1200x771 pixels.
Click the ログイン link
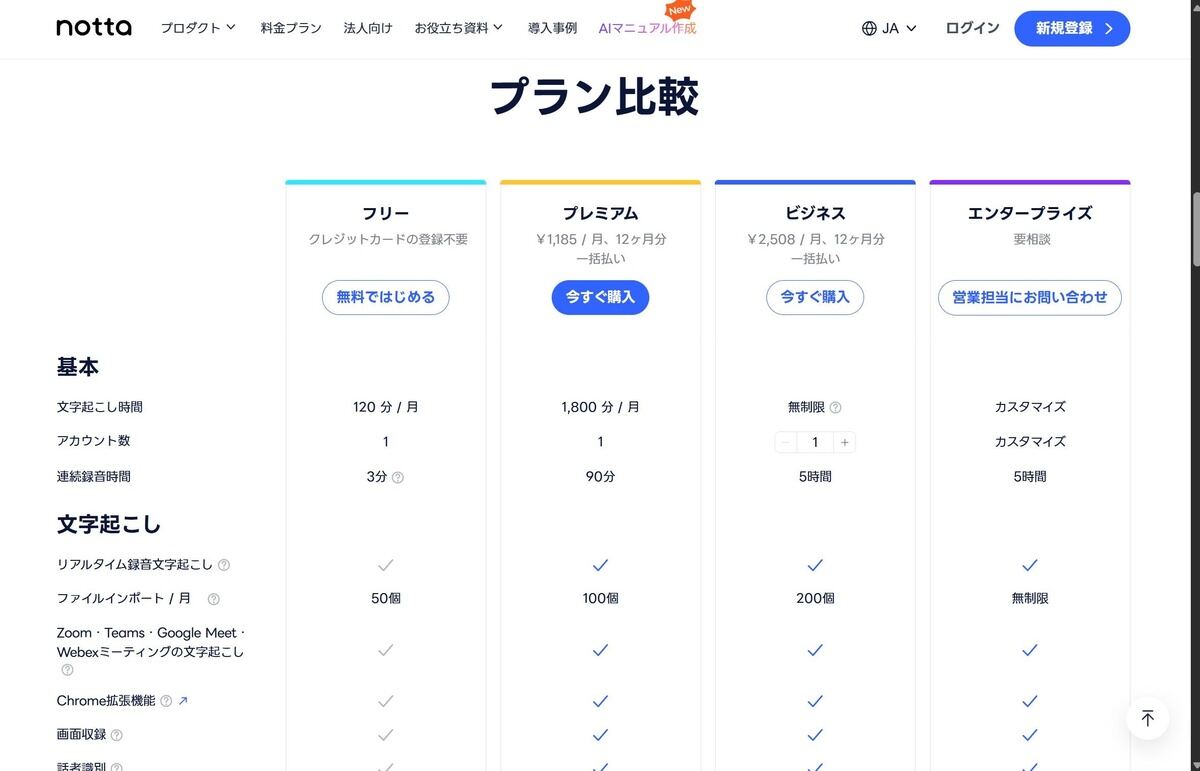[972, 28]
